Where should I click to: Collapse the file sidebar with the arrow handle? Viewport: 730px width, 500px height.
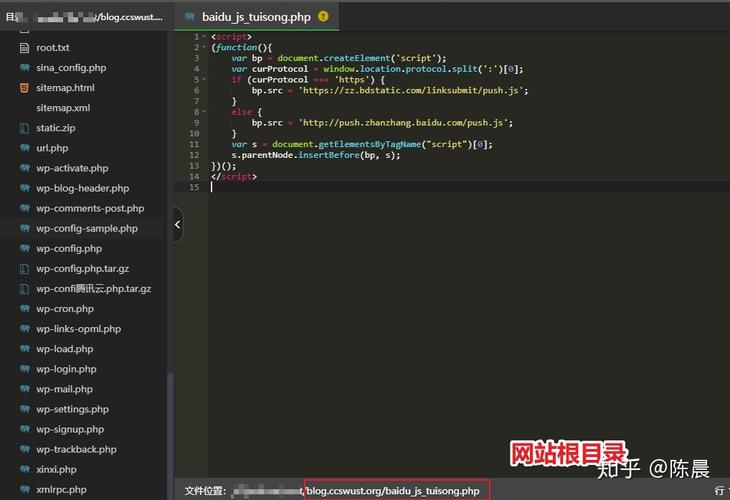pyautogui.click(x=178, y=225)
